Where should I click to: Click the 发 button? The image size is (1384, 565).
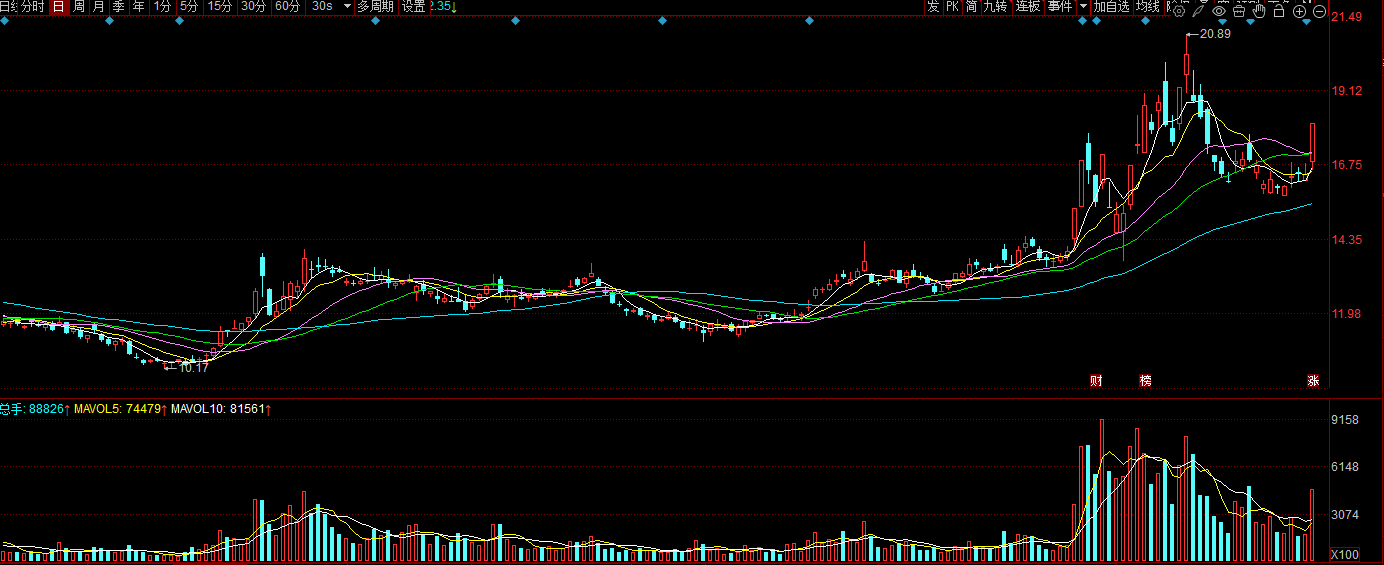coord(933,6)
